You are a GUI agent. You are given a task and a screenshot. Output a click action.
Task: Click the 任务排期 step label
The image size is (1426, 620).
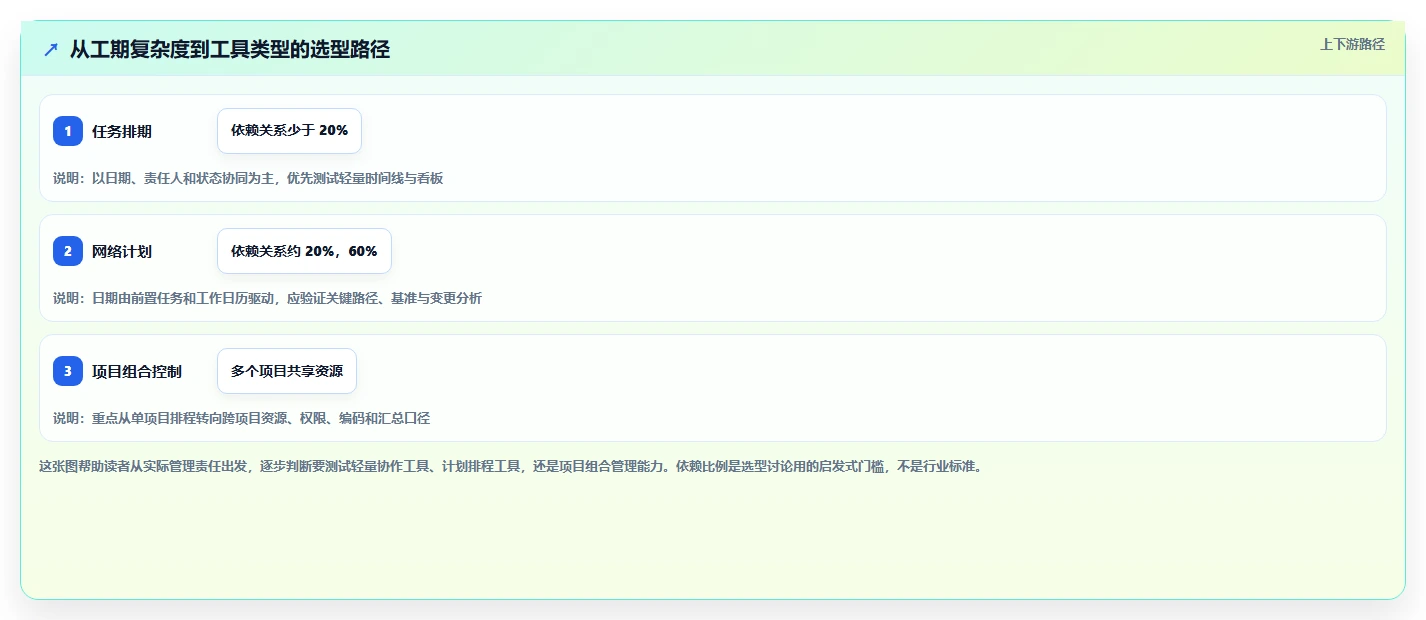tap(122, 131)
